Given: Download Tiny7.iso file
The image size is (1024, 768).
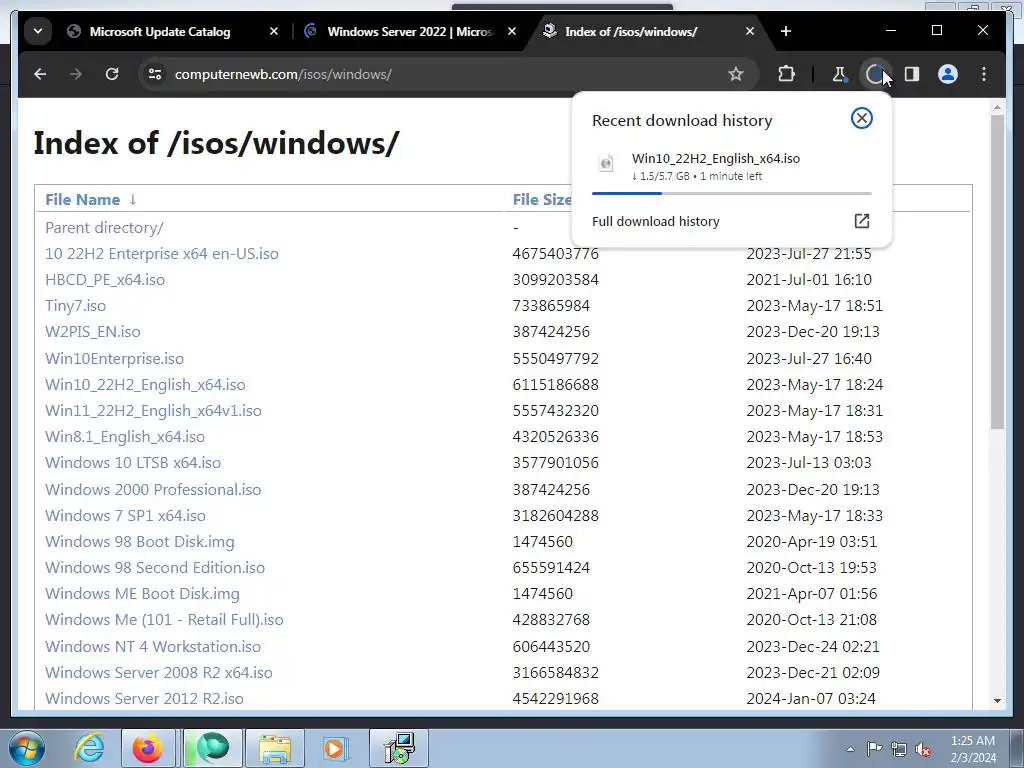Looking at the screenshot, I should tap(75, 306).
